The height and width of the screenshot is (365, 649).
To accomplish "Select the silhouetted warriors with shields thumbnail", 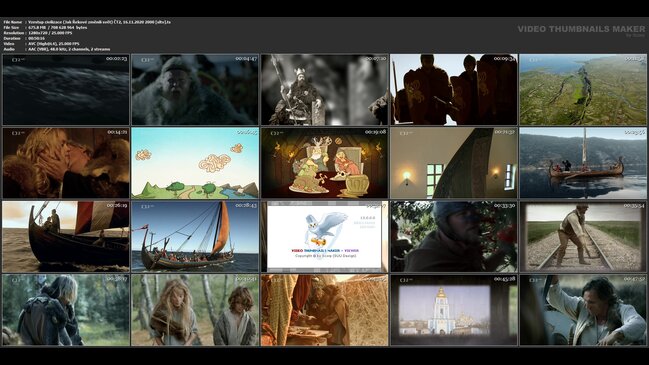I will tap(454, 90).
